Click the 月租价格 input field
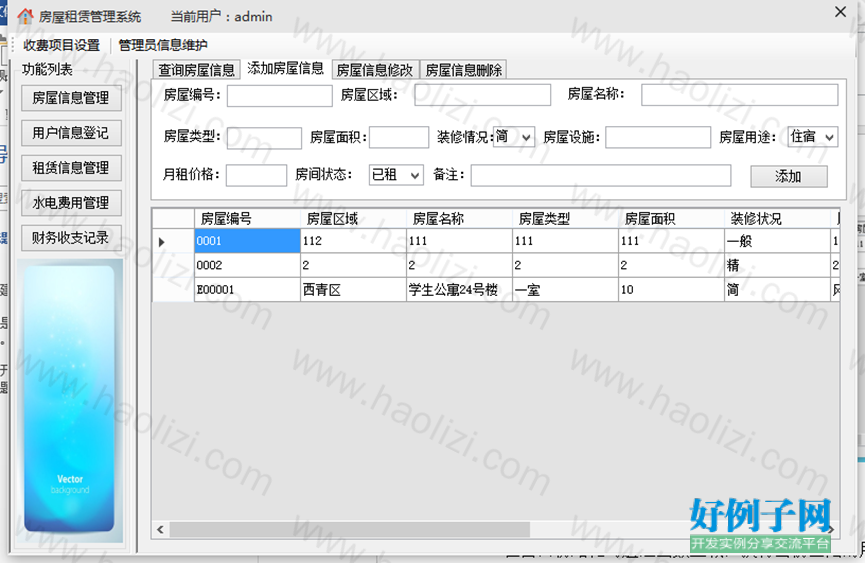Screen dimensions: 865x563 pos(257,175)
